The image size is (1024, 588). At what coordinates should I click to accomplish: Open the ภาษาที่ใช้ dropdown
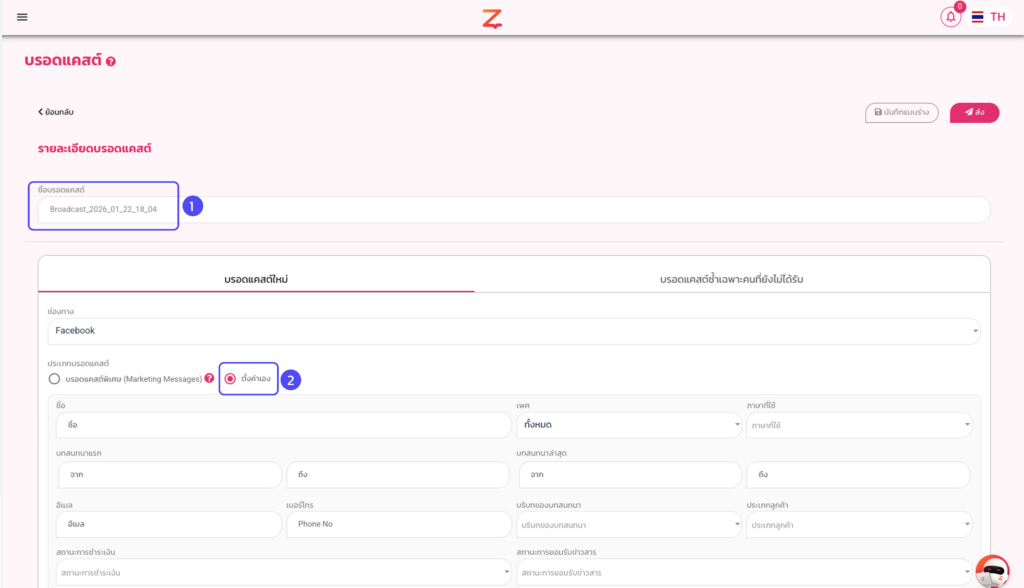coord(858,425)
